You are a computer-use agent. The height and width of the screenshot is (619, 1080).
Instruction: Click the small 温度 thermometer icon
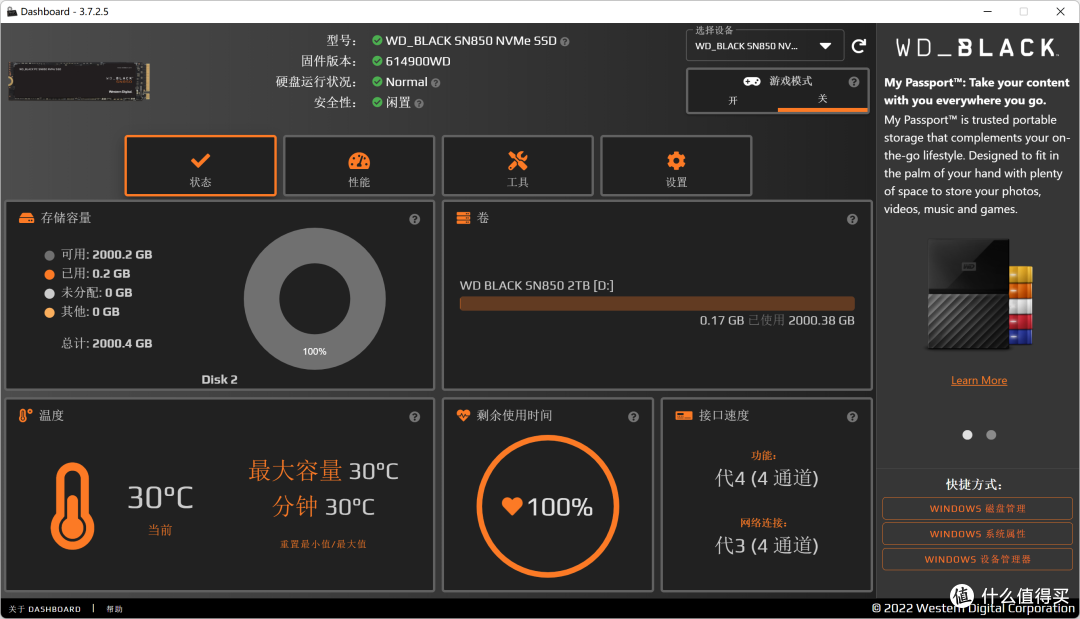click(25, 415)
